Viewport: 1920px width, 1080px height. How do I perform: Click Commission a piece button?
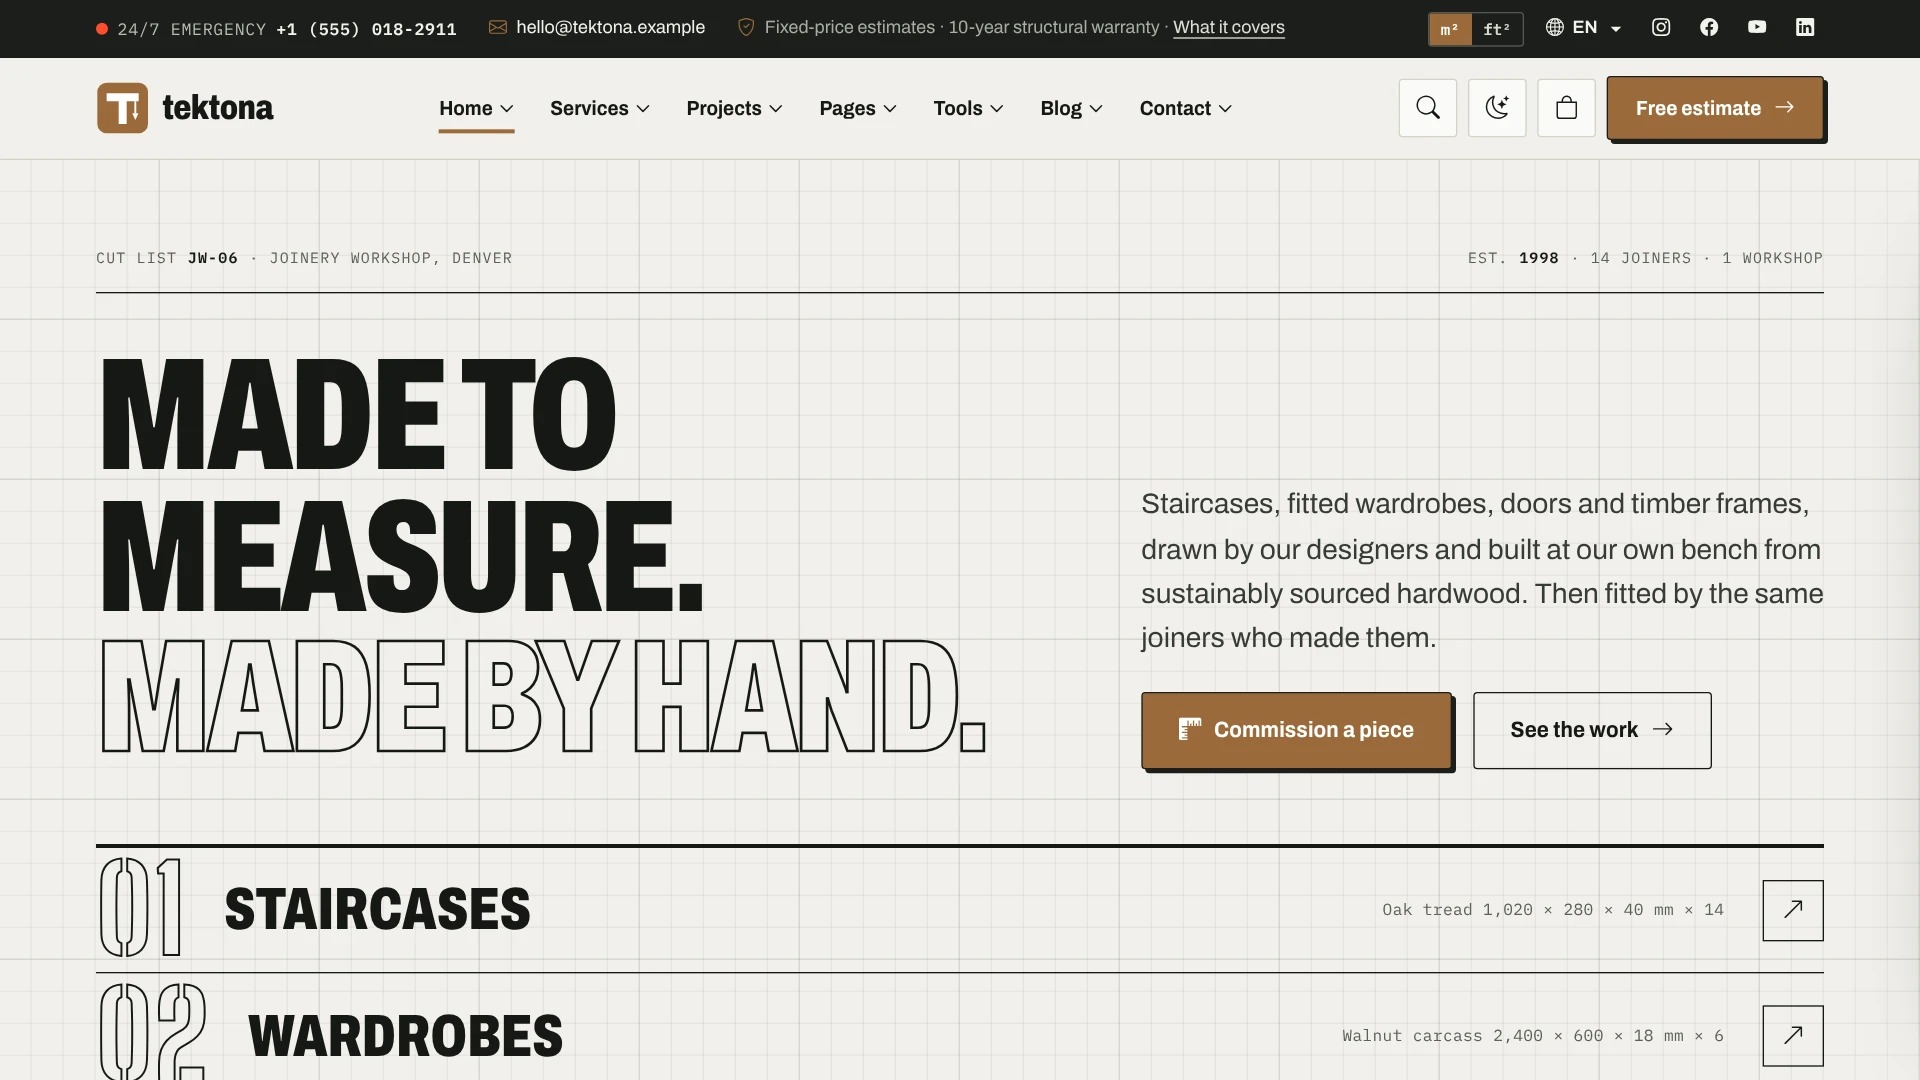[1296, 730]
